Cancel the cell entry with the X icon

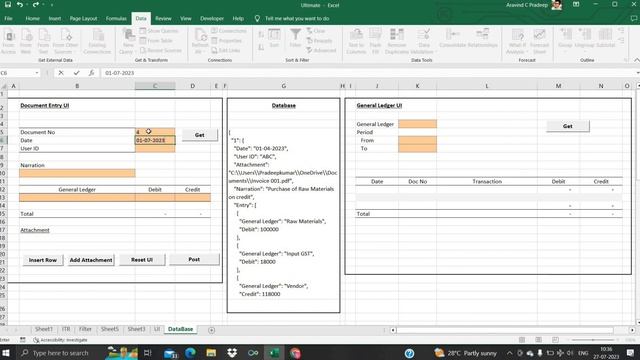pos(61,73)
